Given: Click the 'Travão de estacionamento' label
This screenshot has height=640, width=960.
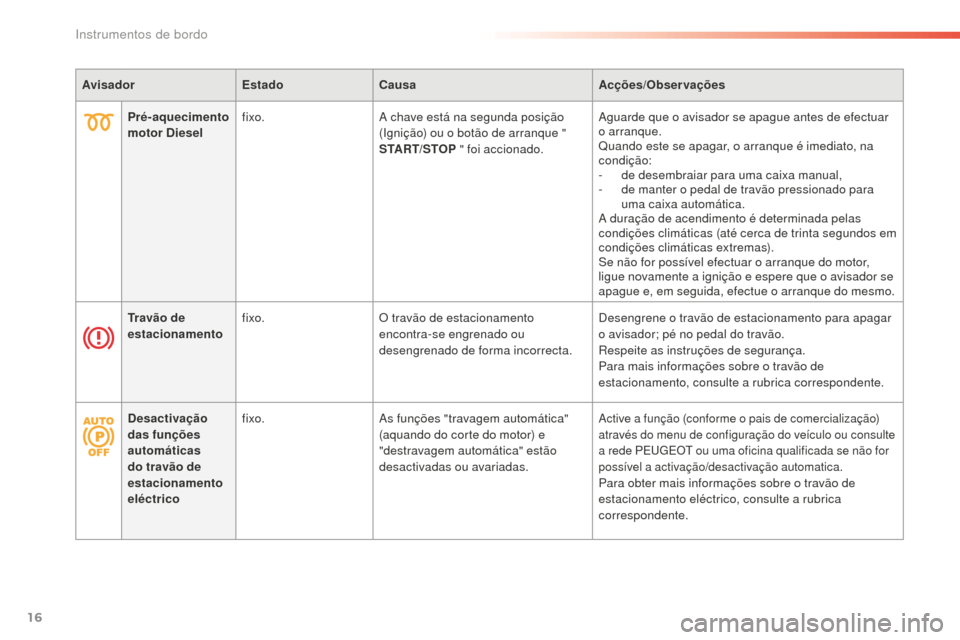Looking at the screenshot, I should (175, 326).
